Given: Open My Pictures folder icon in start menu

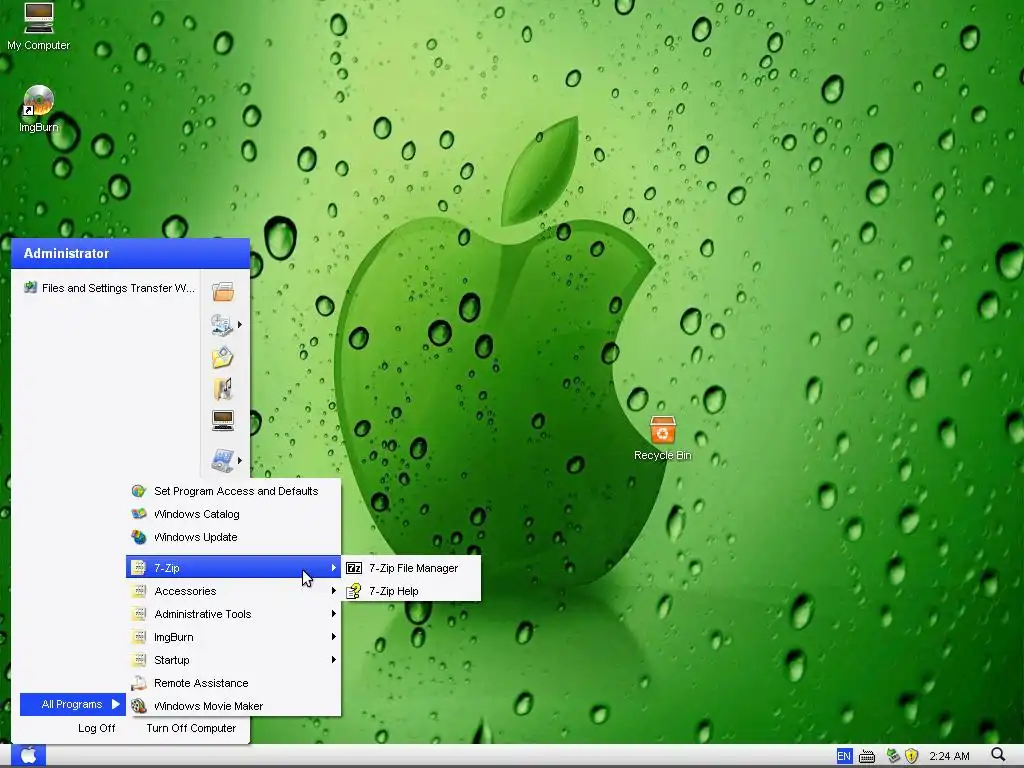Looking at the screenshot, I should (222, 357).
